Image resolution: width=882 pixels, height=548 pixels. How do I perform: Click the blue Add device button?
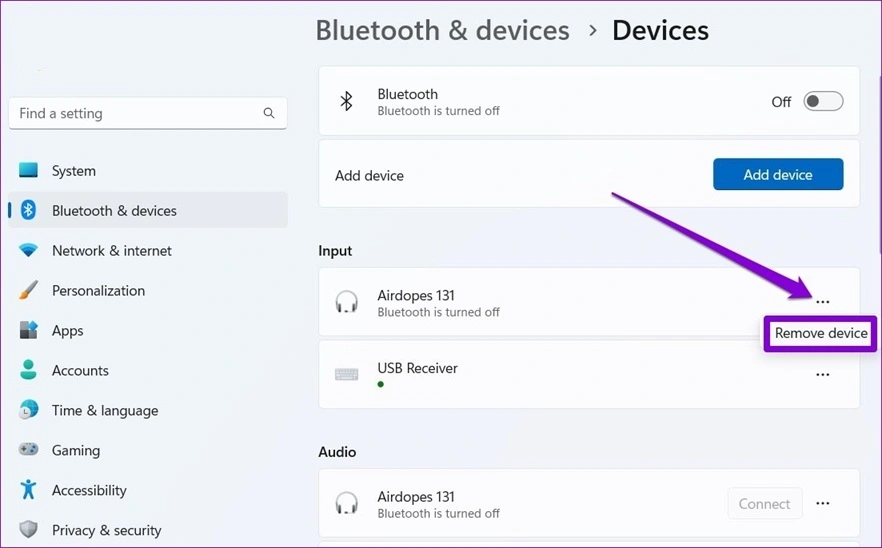778,174
